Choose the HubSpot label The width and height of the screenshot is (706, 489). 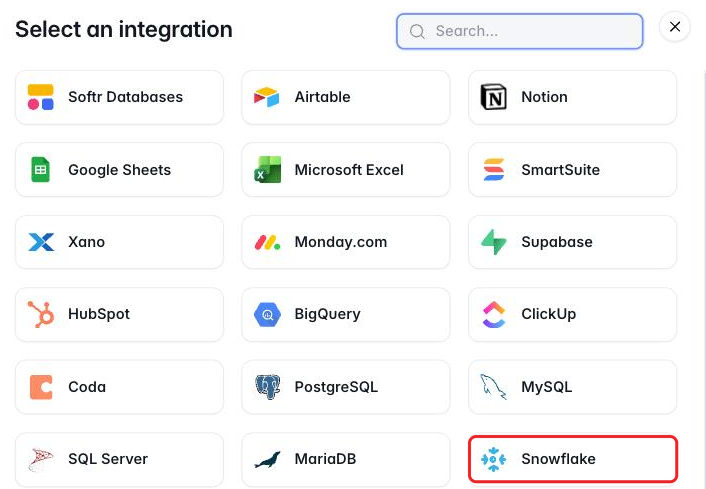(99, 314)
